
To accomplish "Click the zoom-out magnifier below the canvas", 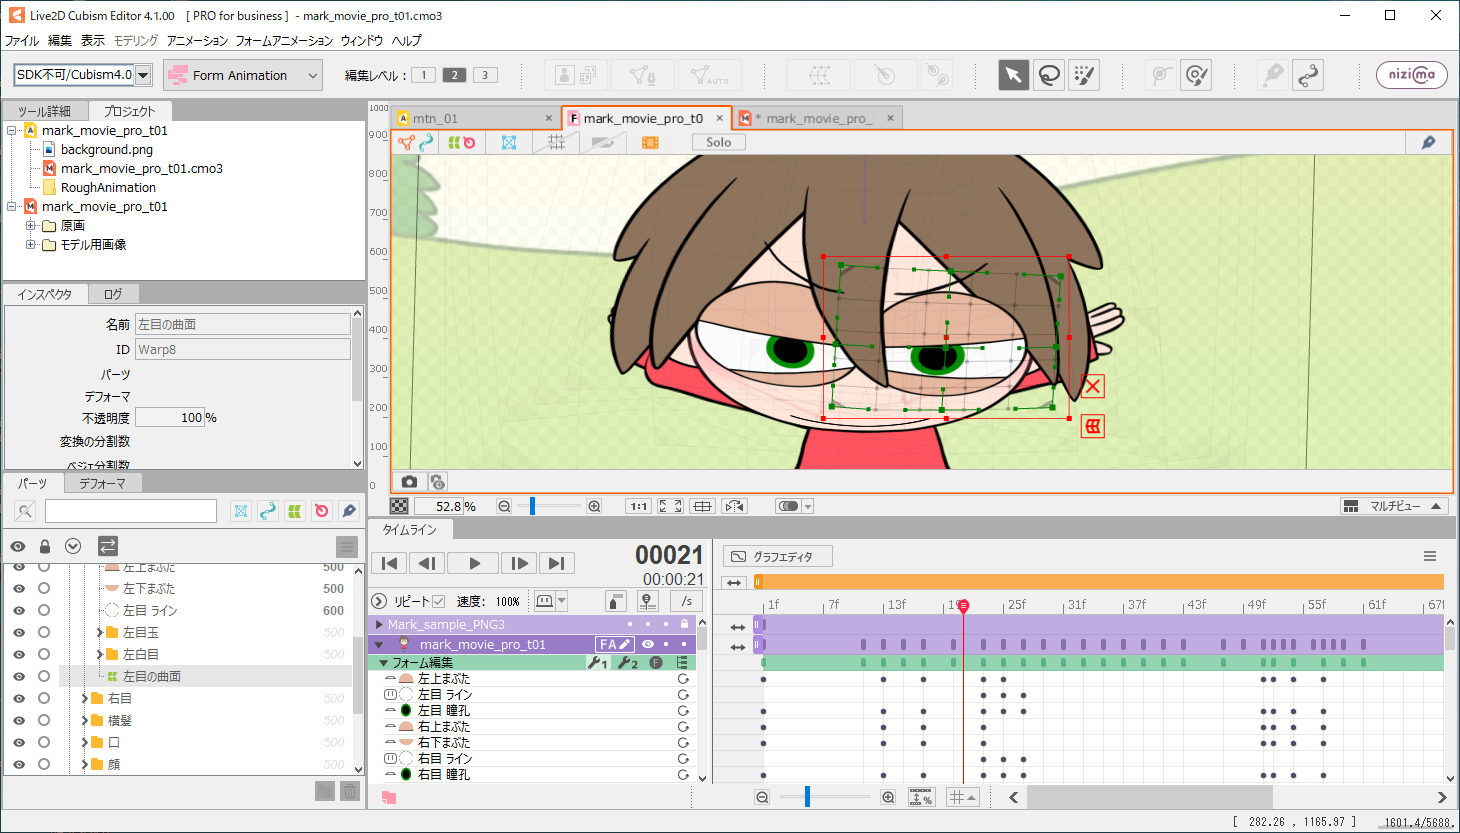I will [x=504, y=506].
